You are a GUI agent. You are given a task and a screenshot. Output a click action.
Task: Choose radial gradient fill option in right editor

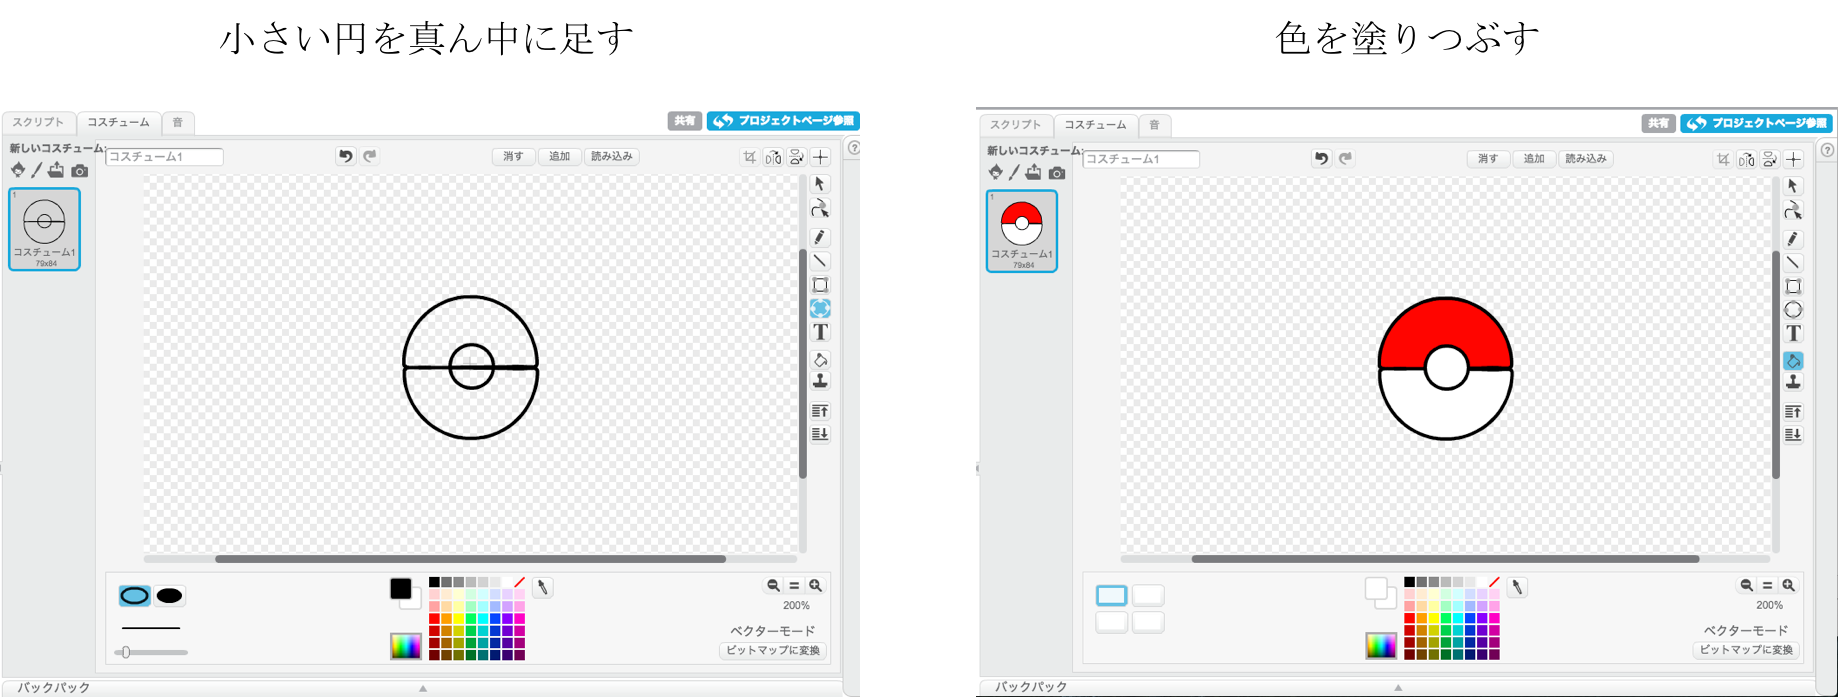[1148, 622]
